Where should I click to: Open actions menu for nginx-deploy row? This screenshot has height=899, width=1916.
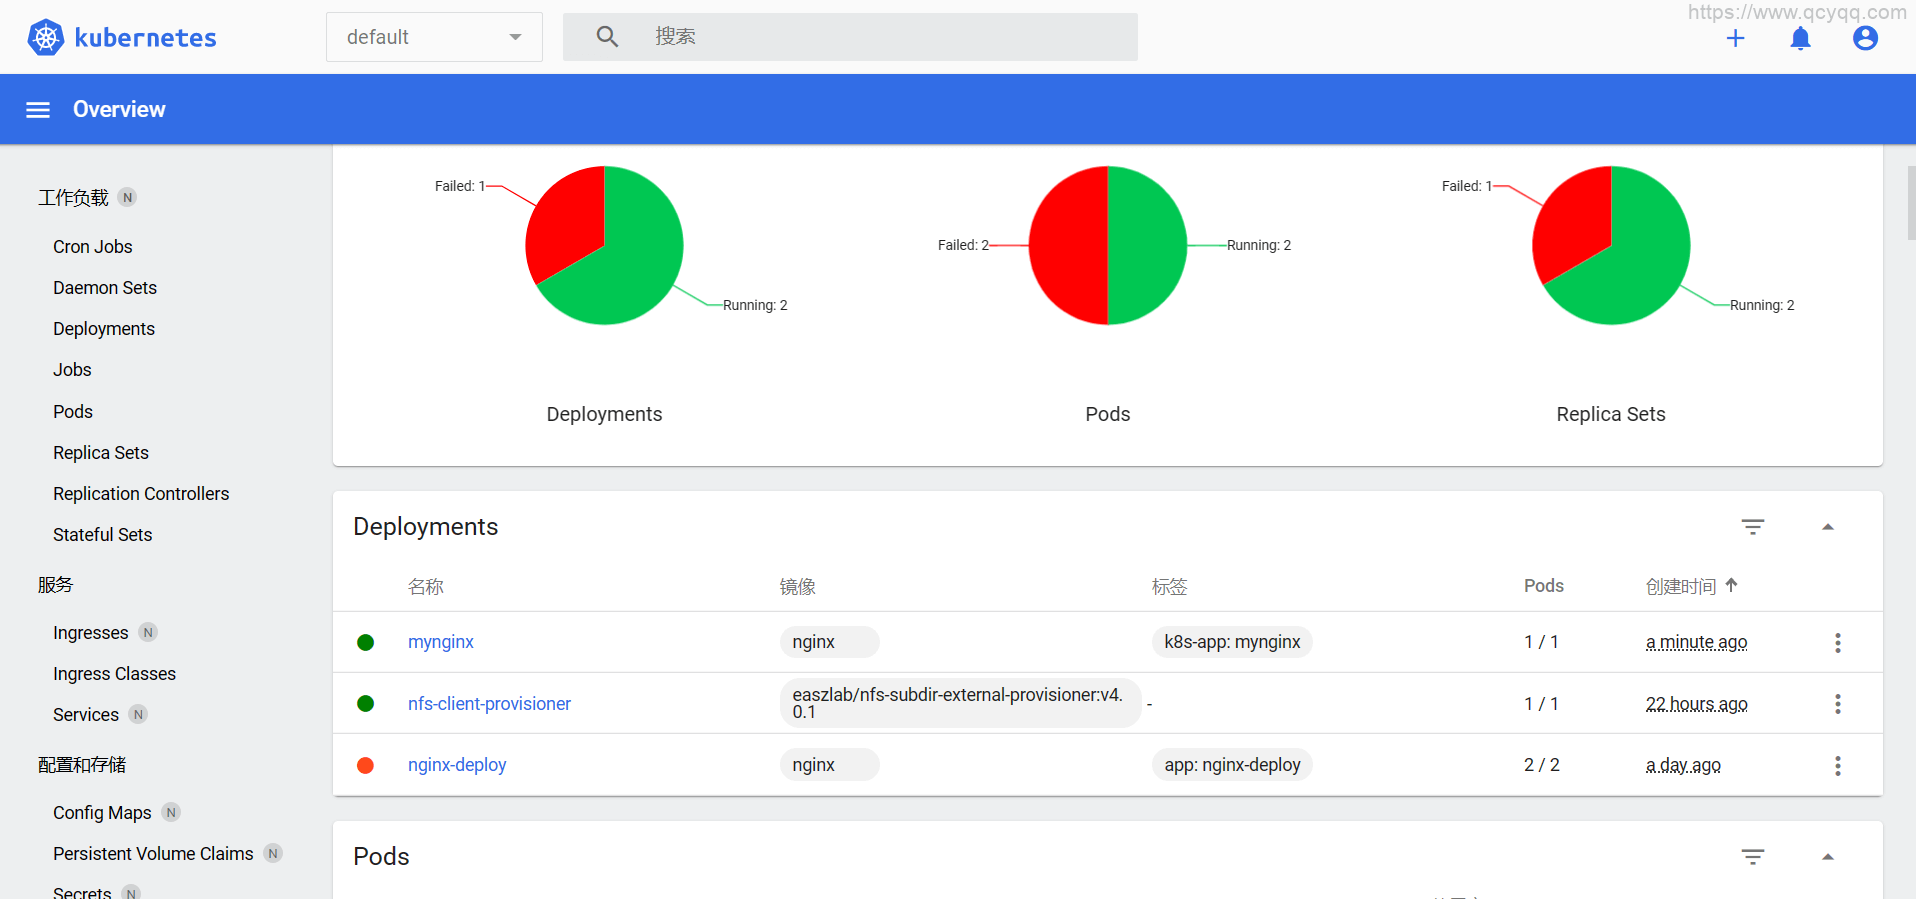[1837, 766]
